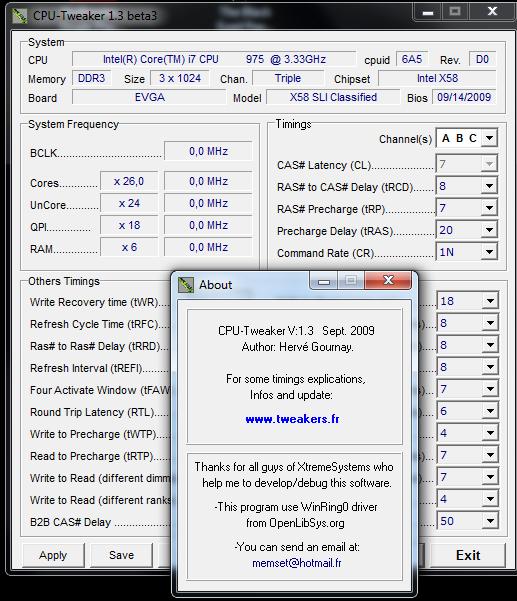Screen dimensions: 517x601
Task: Click the Save button
Action: click(x=121, y=555)
